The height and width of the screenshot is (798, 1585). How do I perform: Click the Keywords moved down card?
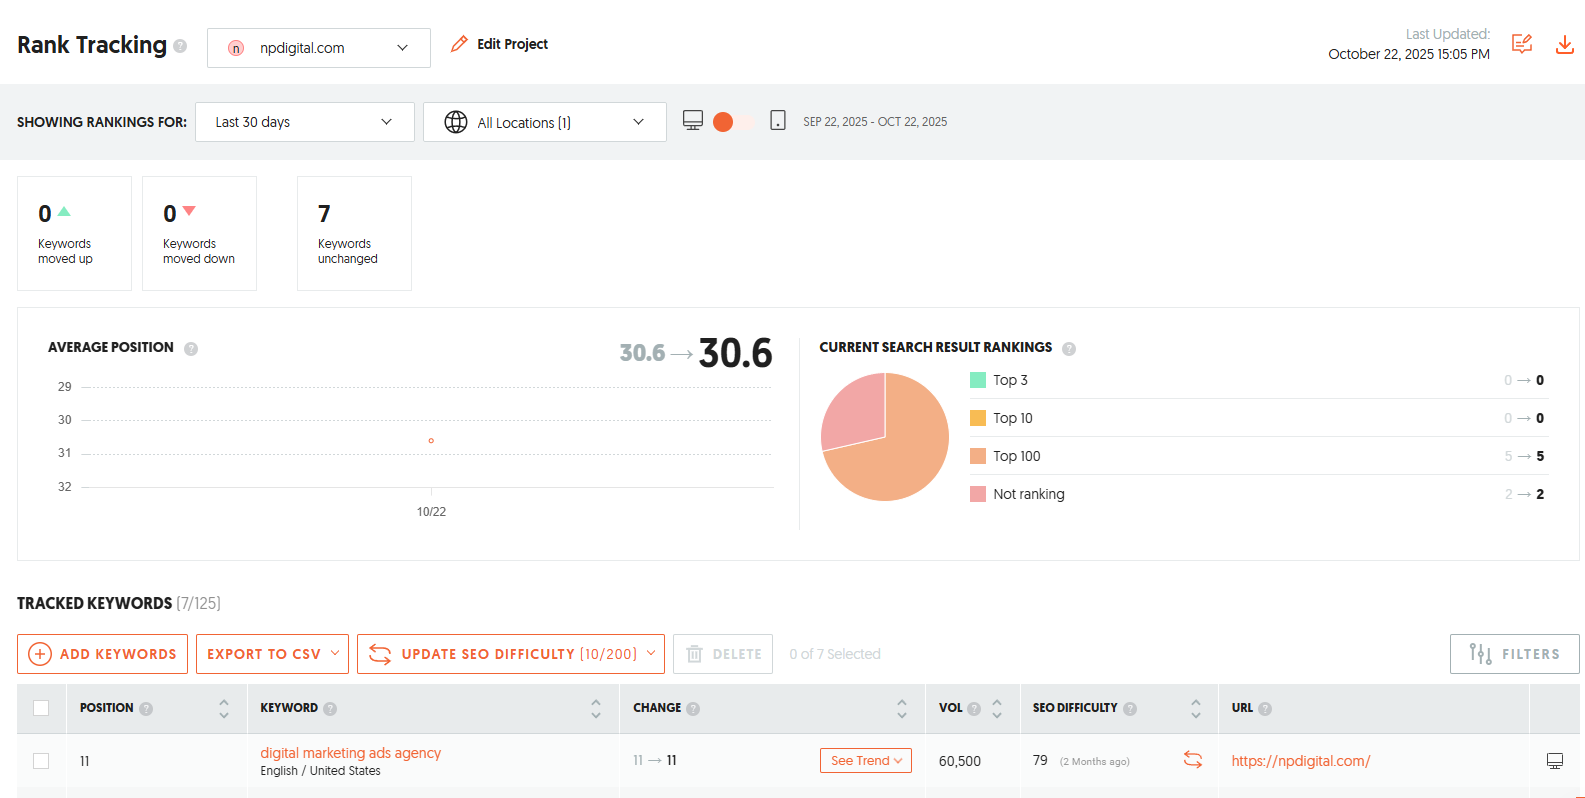[x=199, y=234]
